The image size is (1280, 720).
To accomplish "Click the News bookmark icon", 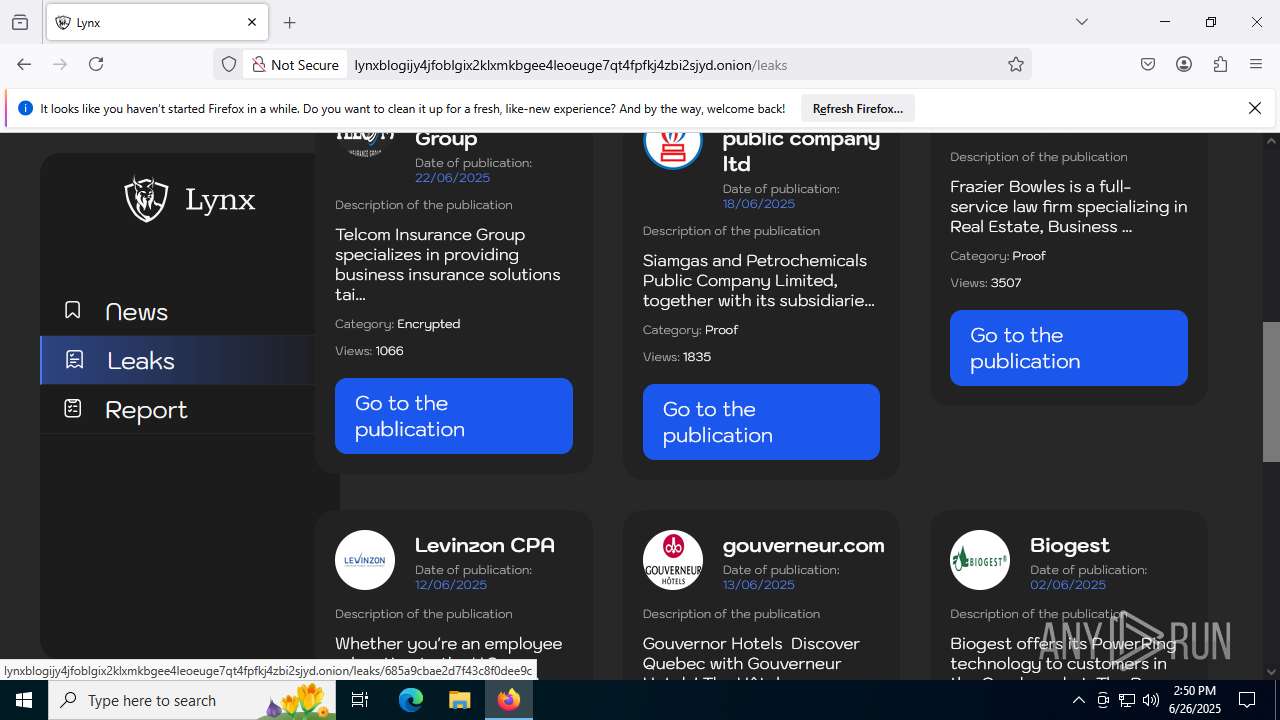I will tap(73, 310).
